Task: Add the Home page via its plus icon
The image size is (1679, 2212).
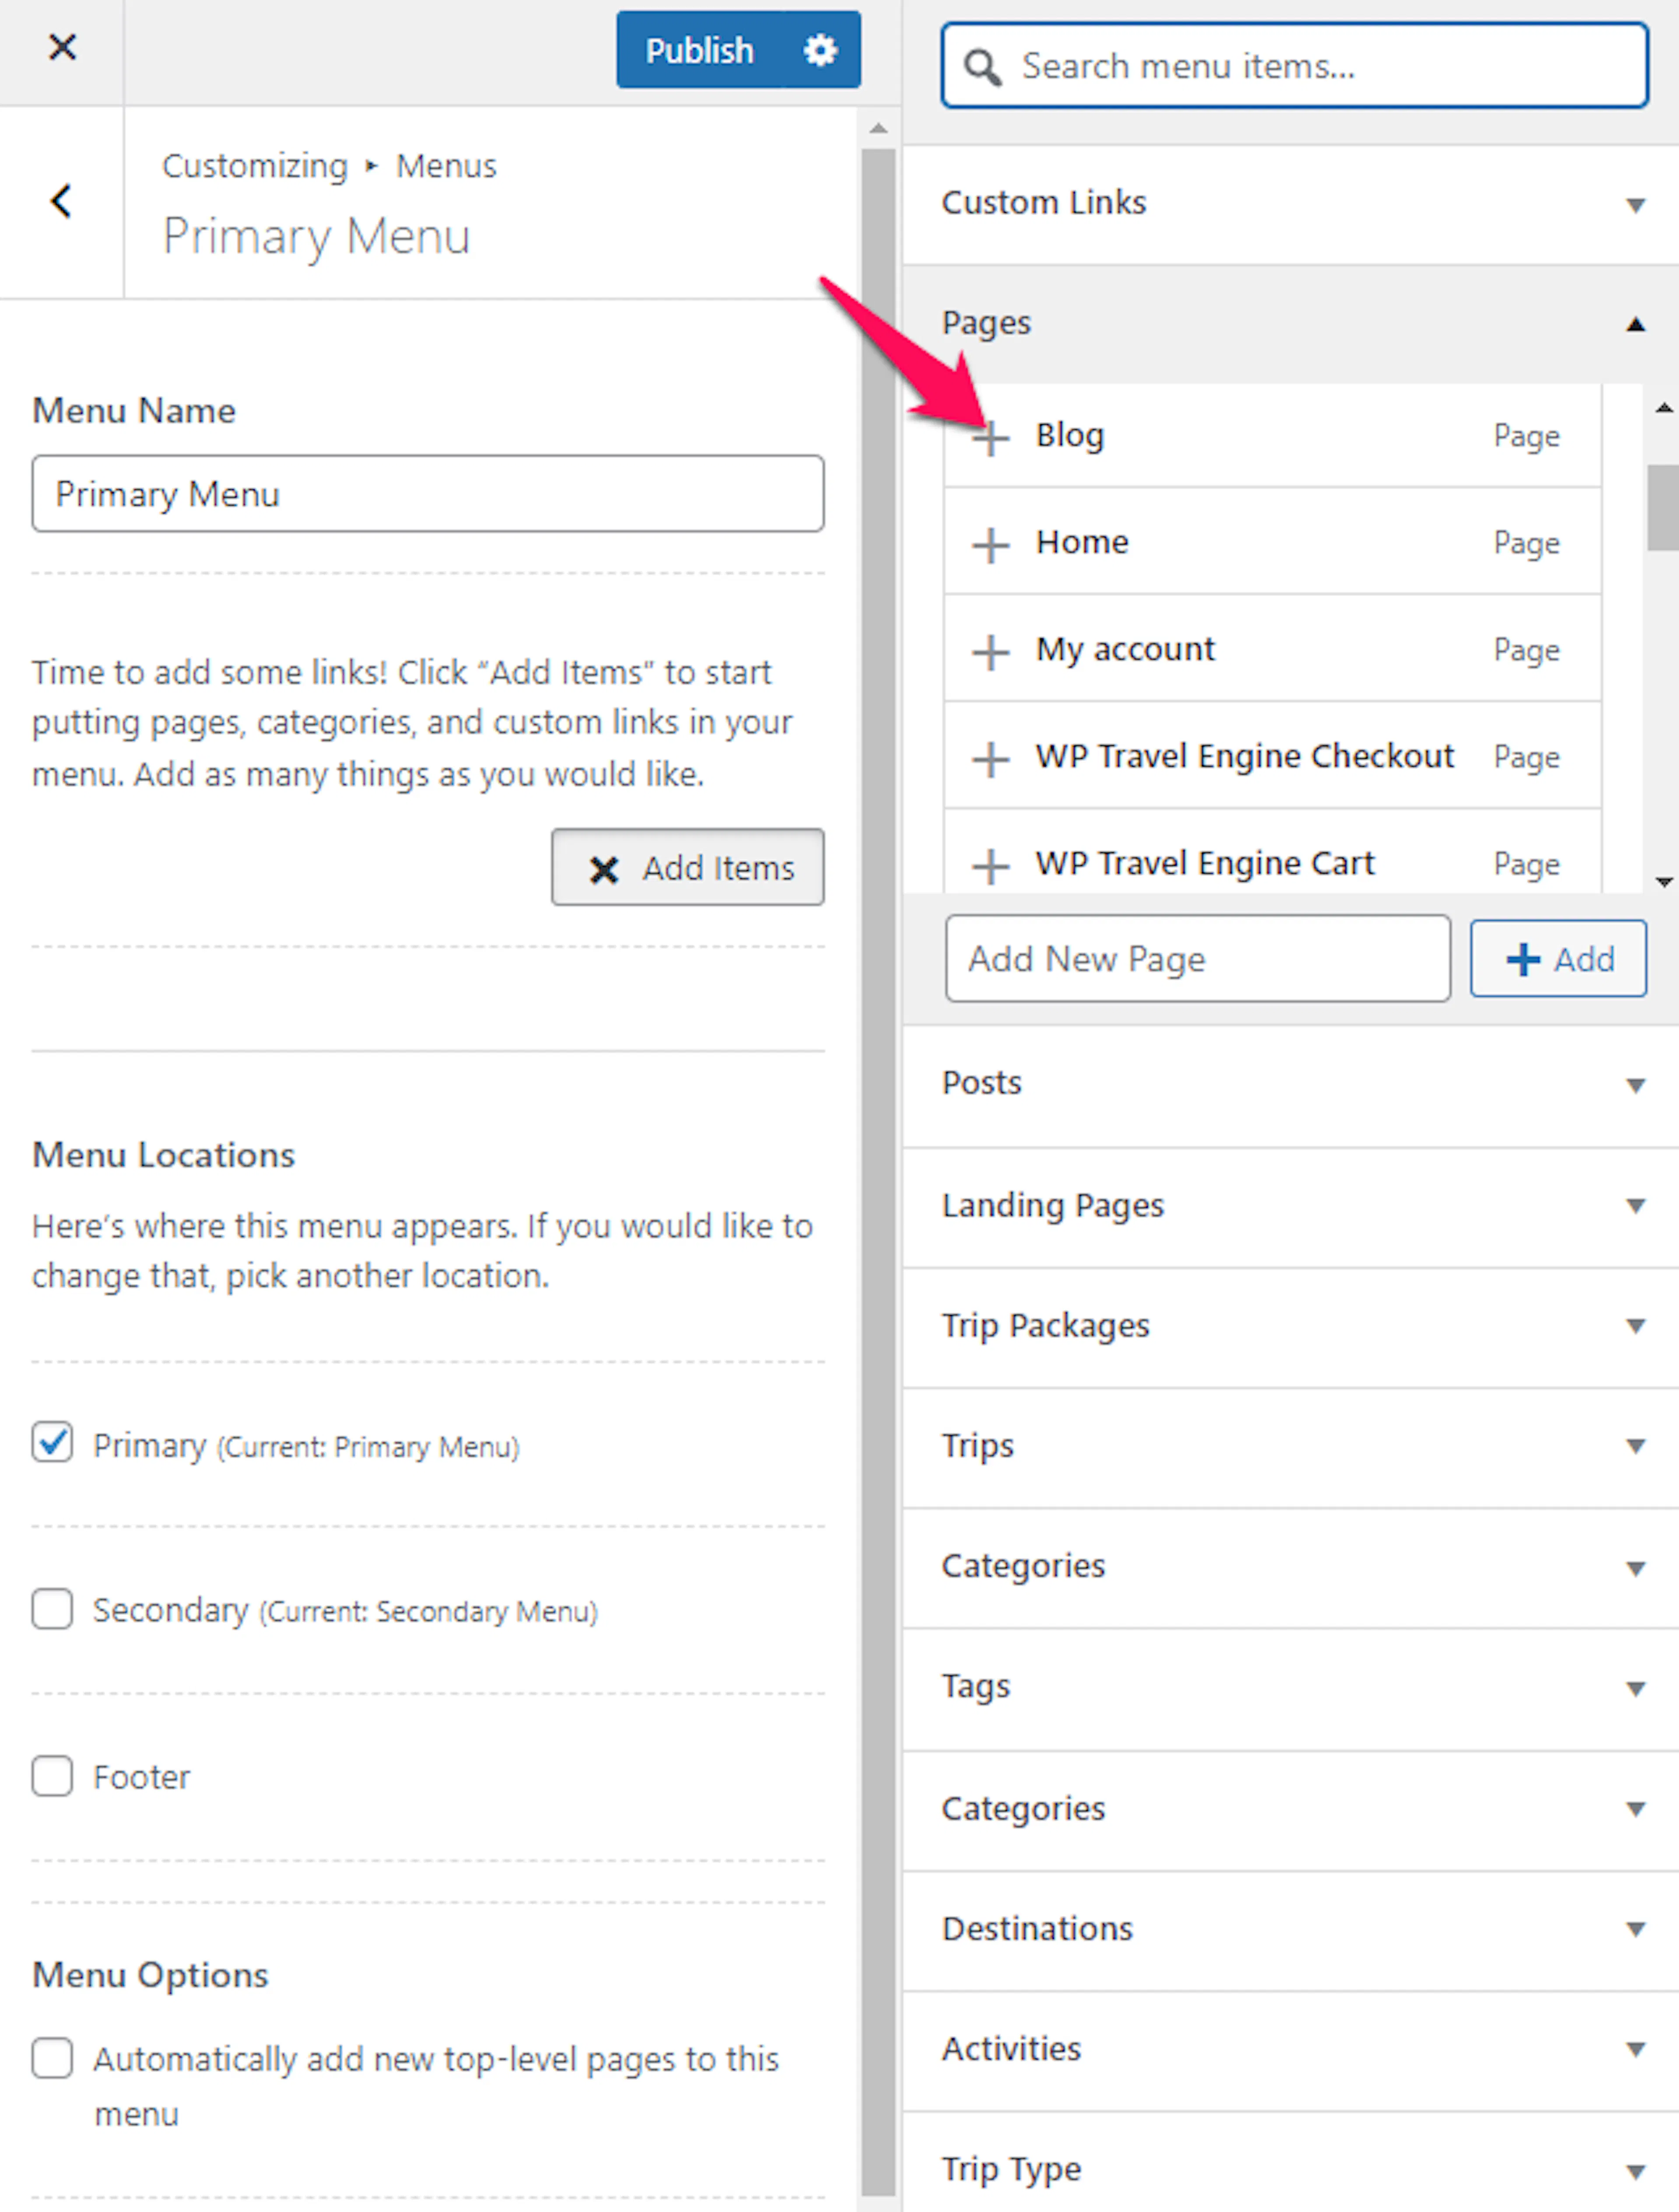Action: click(x=990, y=545)
